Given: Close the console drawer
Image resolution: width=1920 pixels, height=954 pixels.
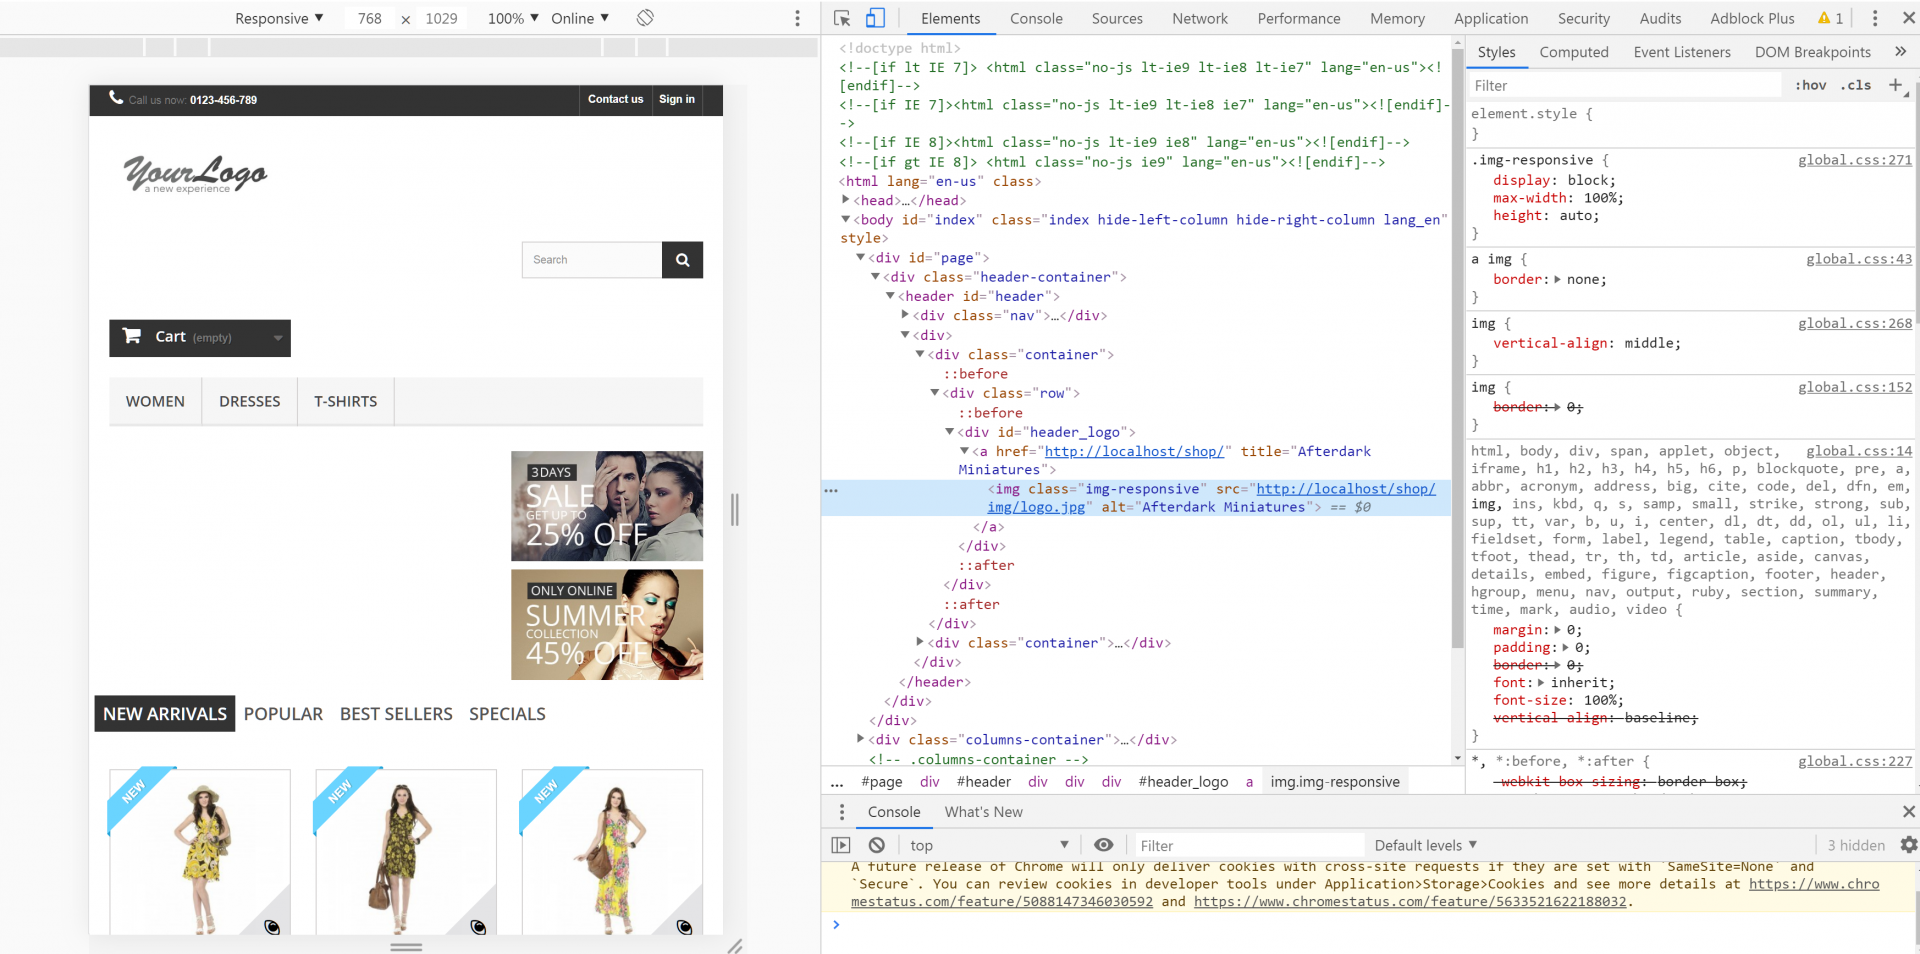Looking at the screenshot, I should point(1908,812).
